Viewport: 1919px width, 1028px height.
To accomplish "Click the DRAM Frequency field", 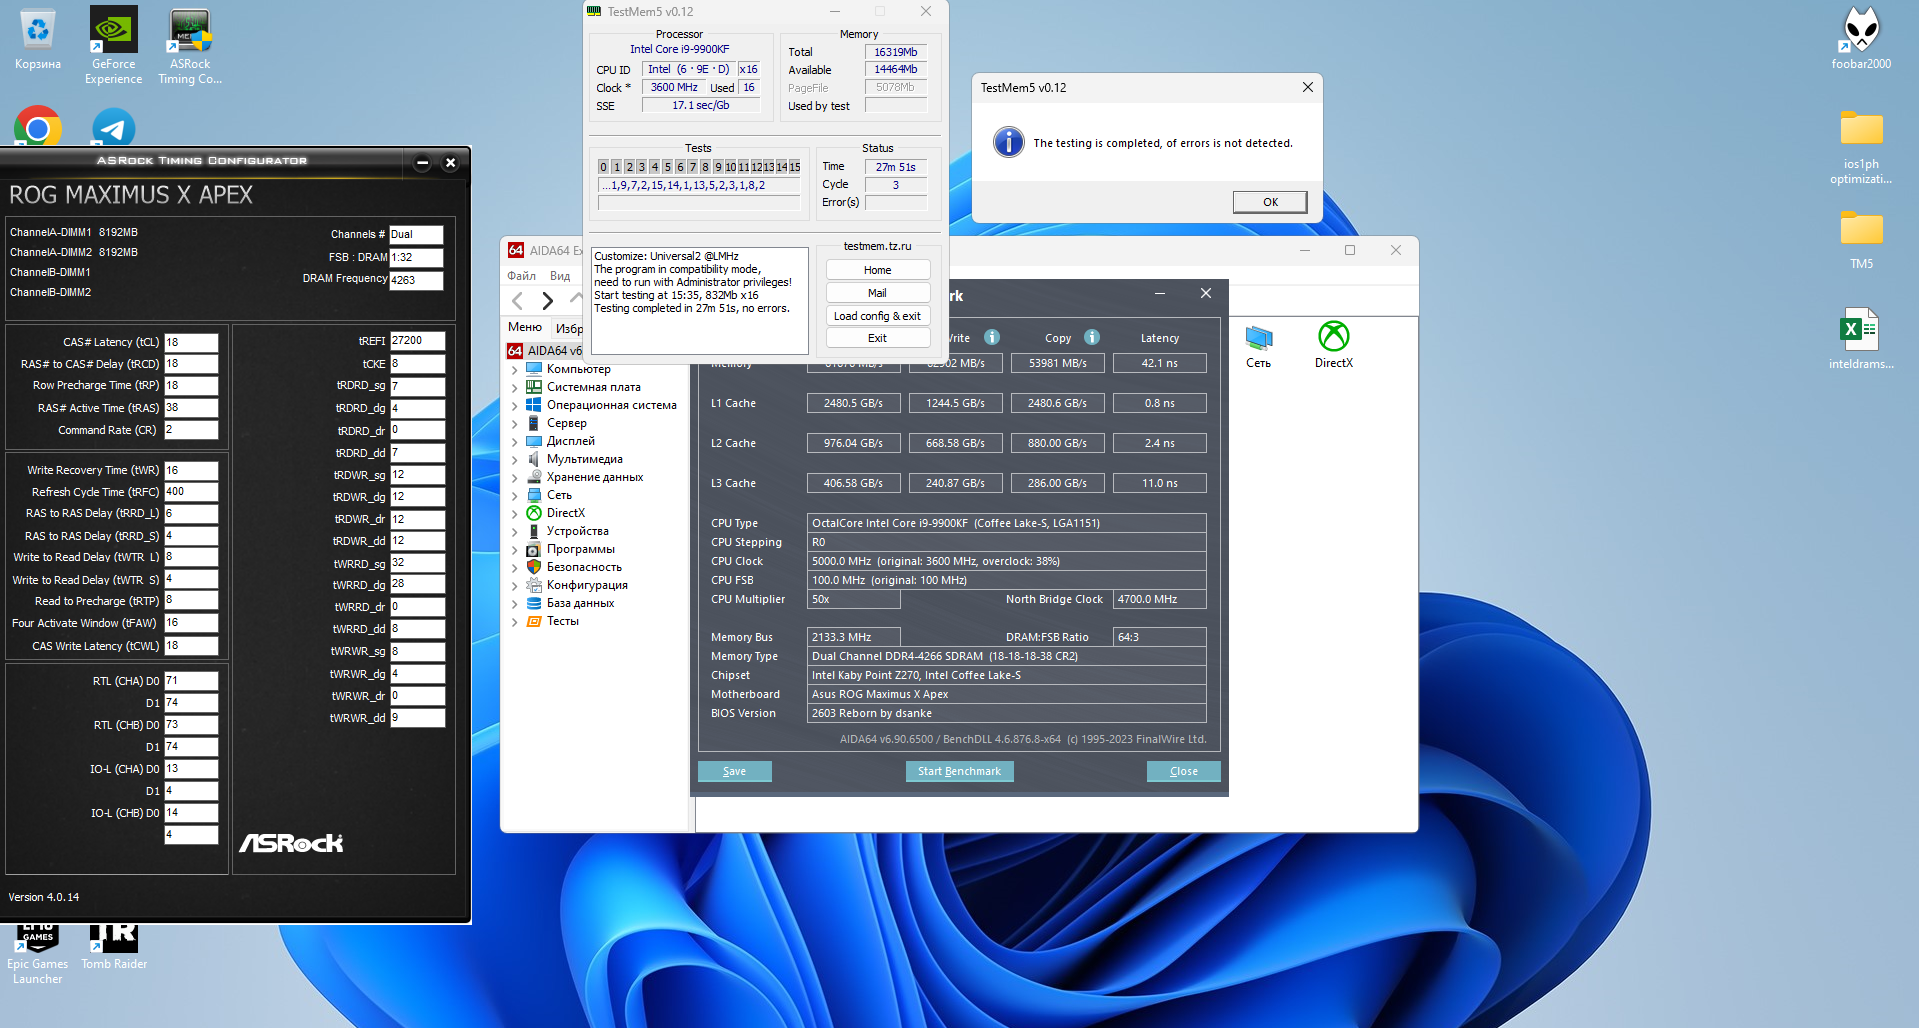I will coord(416,280).
